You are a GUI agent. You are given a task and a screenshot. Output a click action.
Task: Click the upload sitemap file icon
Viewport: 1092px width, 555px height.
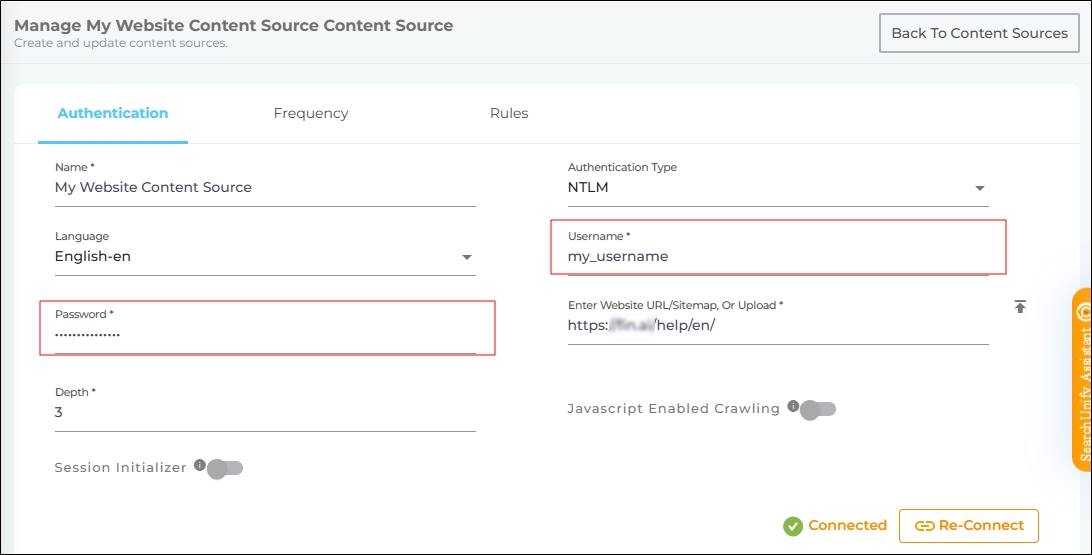pyautogui.click(x=1020, y=307)
